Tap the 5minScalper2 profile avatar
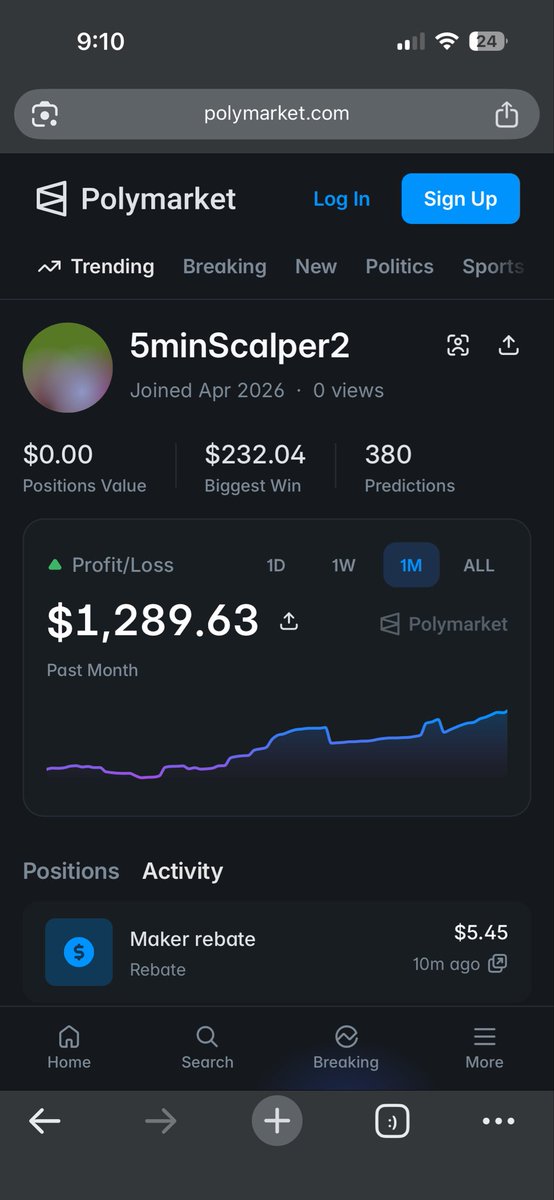This screenshot has width=554, height=1200. tap(68, 367)
